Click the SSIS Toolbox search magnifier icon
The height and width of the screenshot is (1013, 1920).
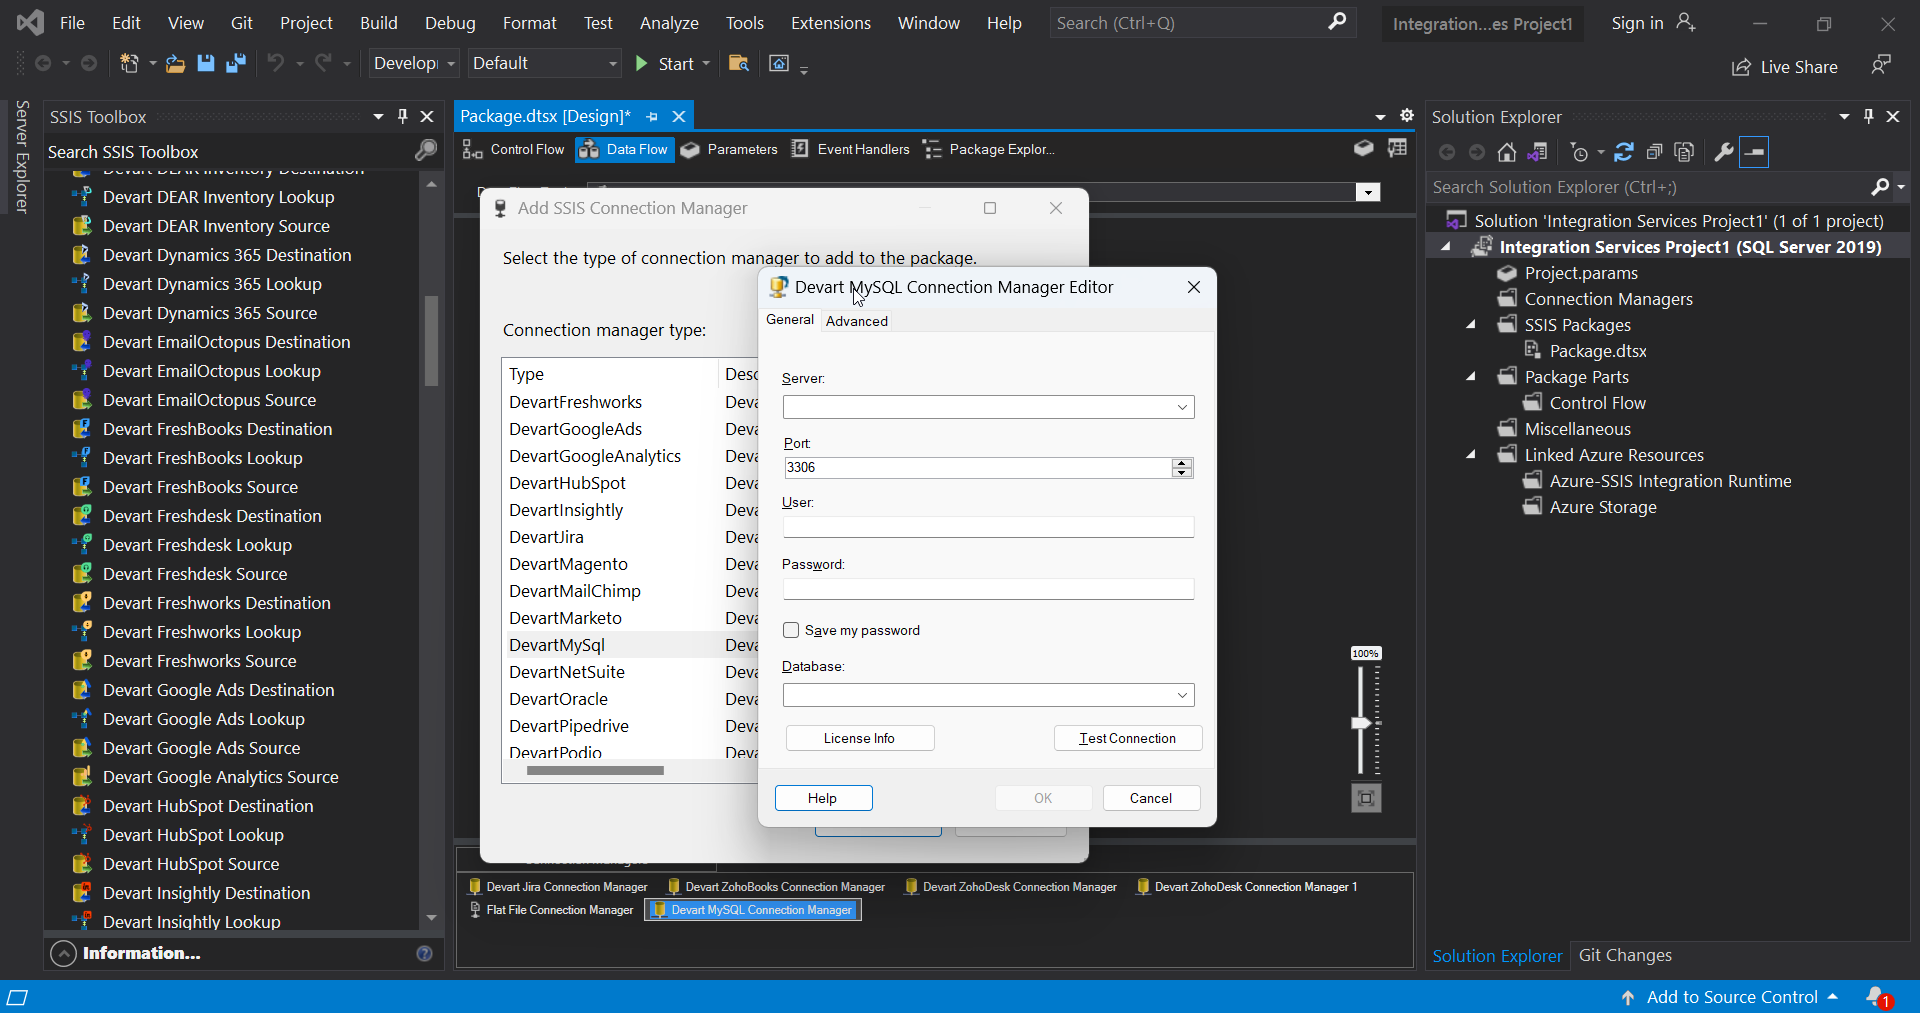coord(426,151)
